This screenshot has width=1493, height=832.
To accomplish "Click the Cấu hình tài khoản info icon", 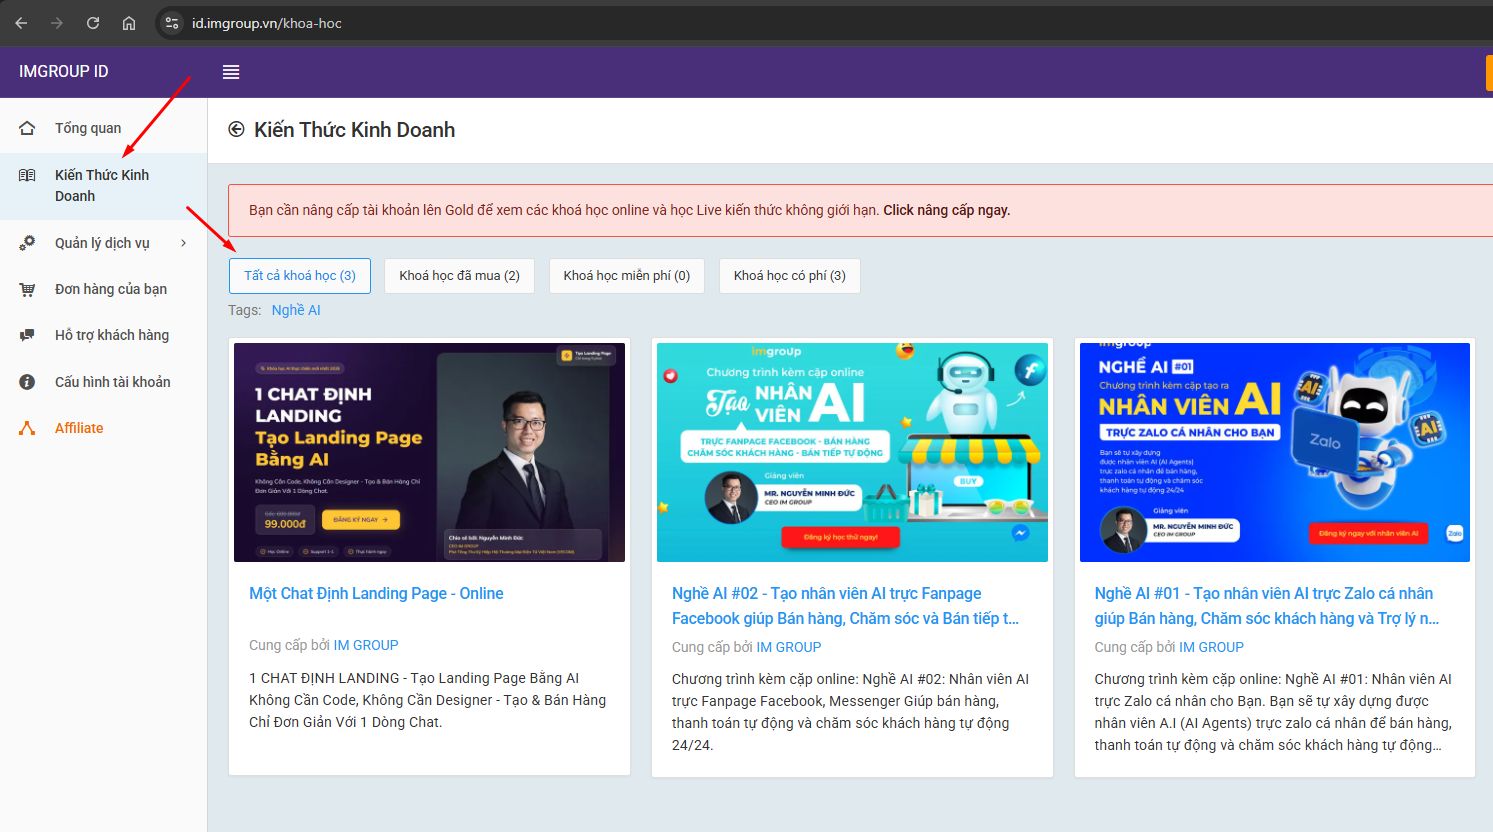I will [x=27, y=382].
